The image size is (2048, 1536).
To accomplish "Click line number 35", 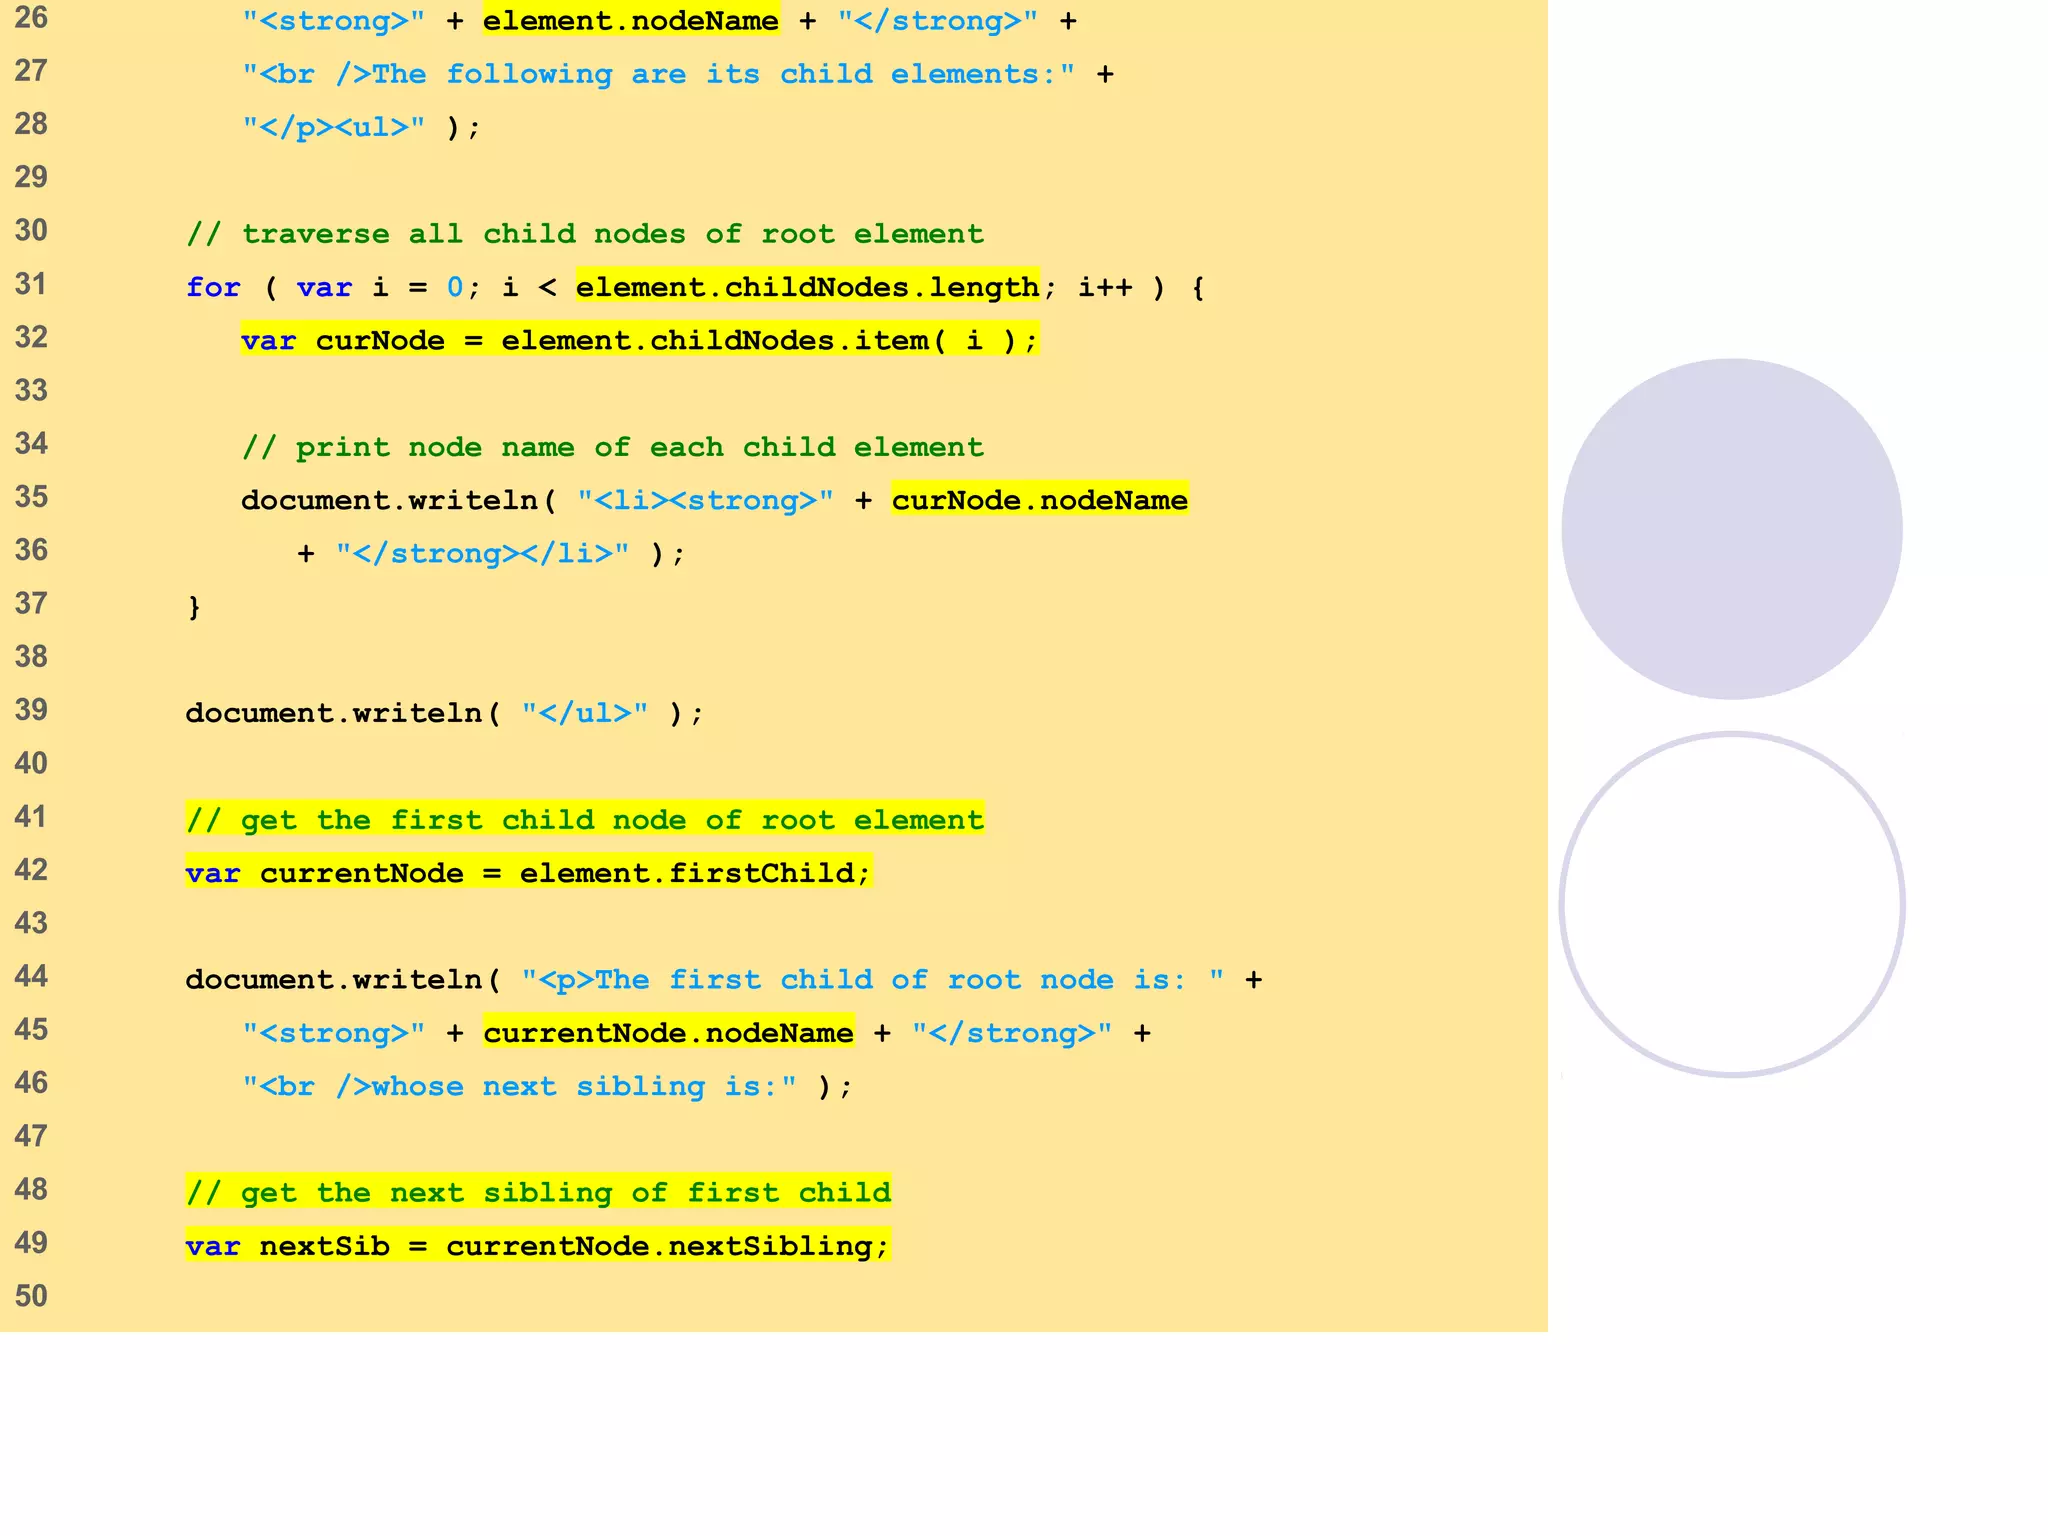I will [x=31, y=497].
